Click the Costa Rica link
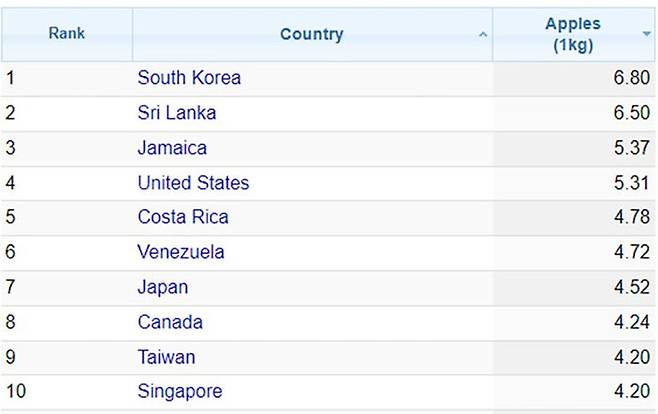Image resolution: width=658 pixels, height=414 pixels. point(183,217)
